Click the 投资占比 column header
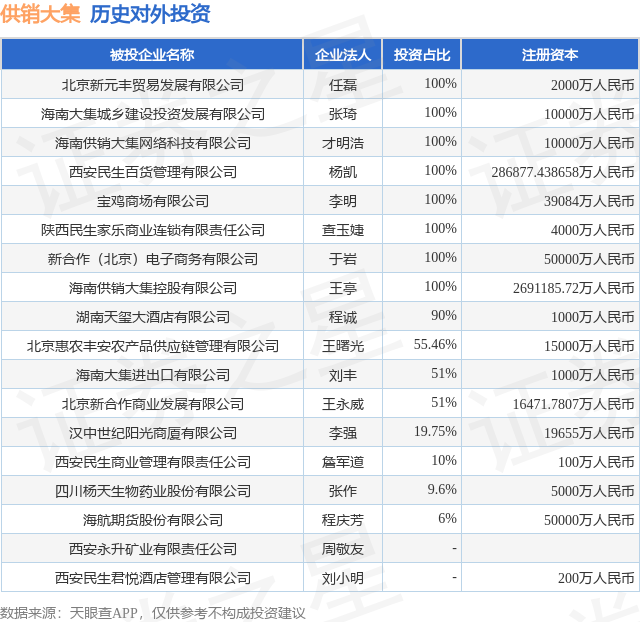 422,55
